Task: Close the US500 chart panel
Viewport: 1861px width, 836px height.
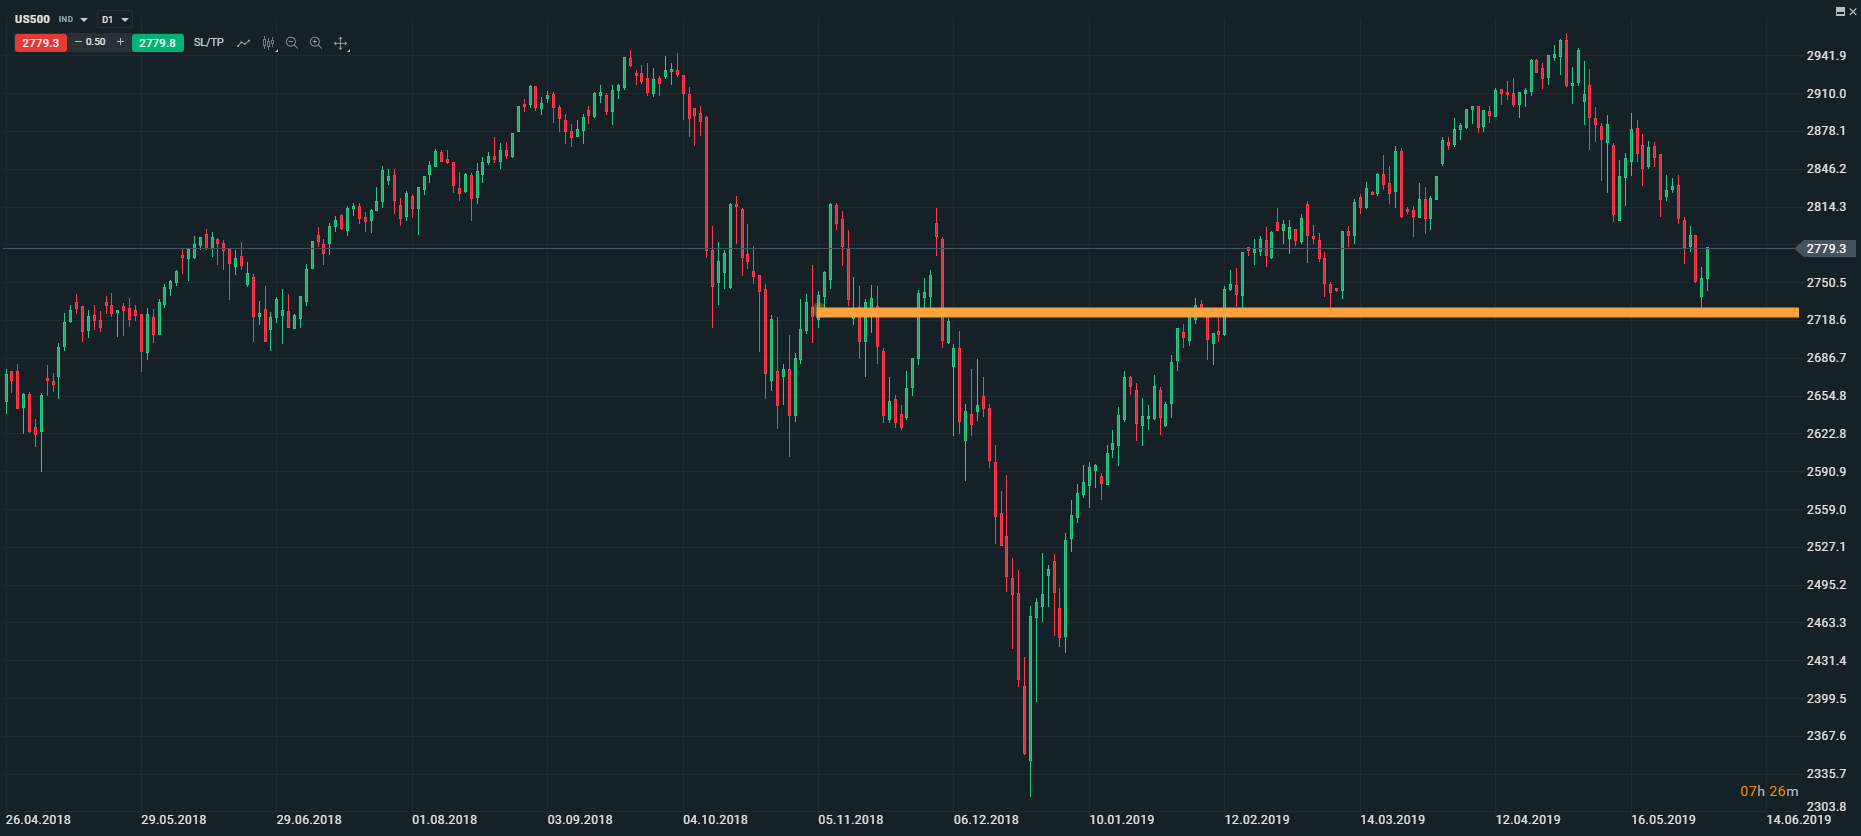Action: 1852,11
